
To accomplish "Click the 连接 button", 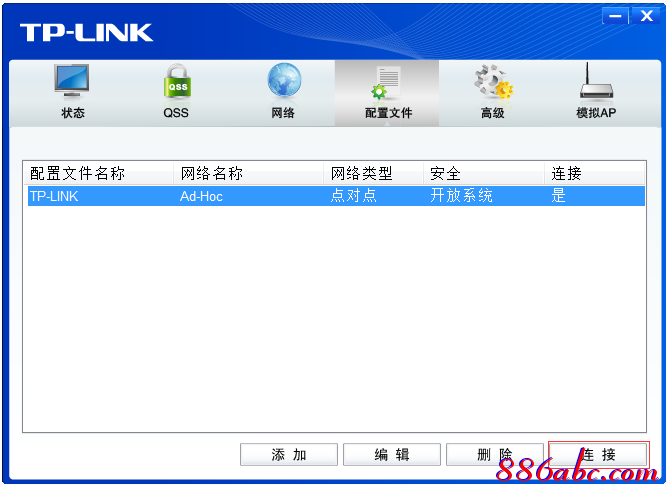I will point(599,454).
